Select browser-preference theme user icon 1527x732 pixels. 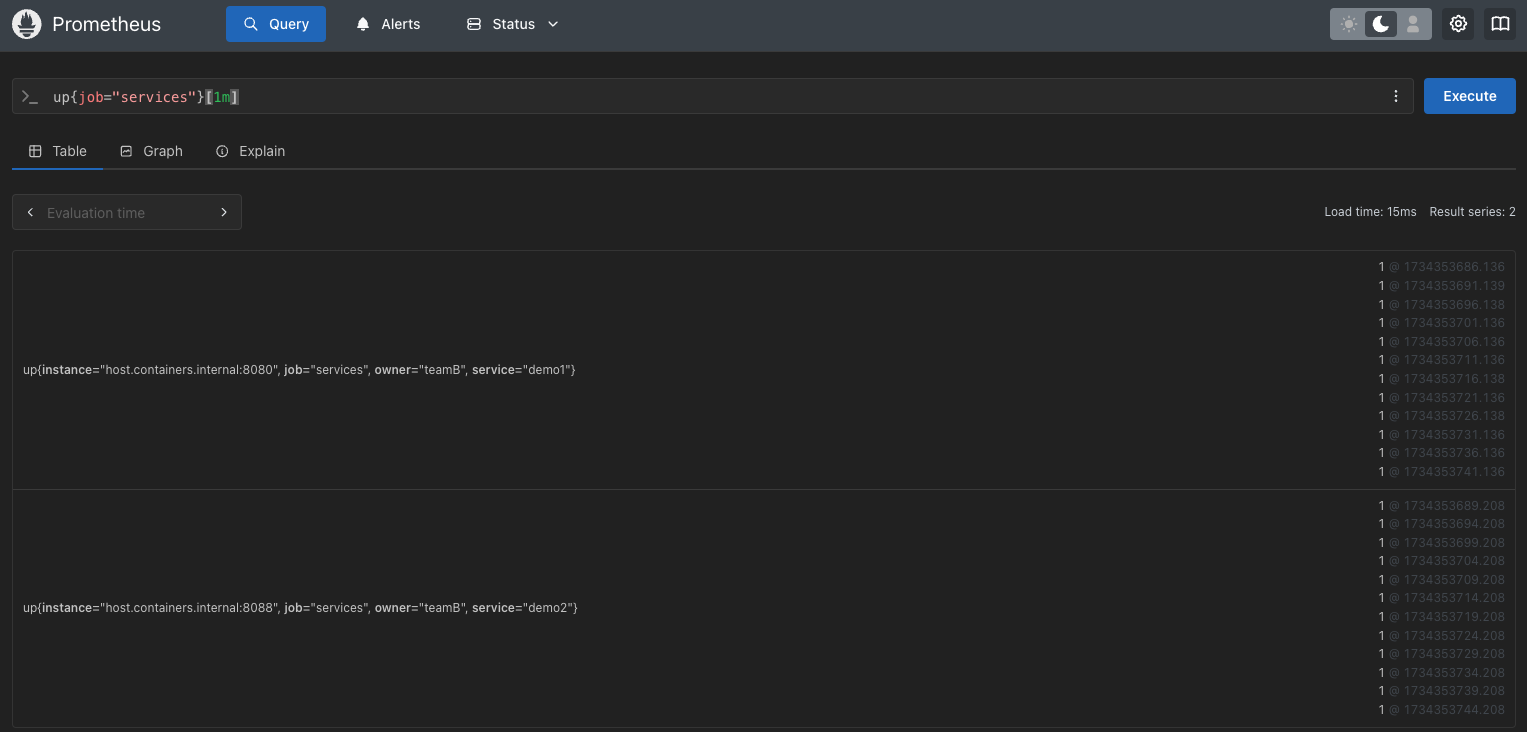[x=1413, y=24]
